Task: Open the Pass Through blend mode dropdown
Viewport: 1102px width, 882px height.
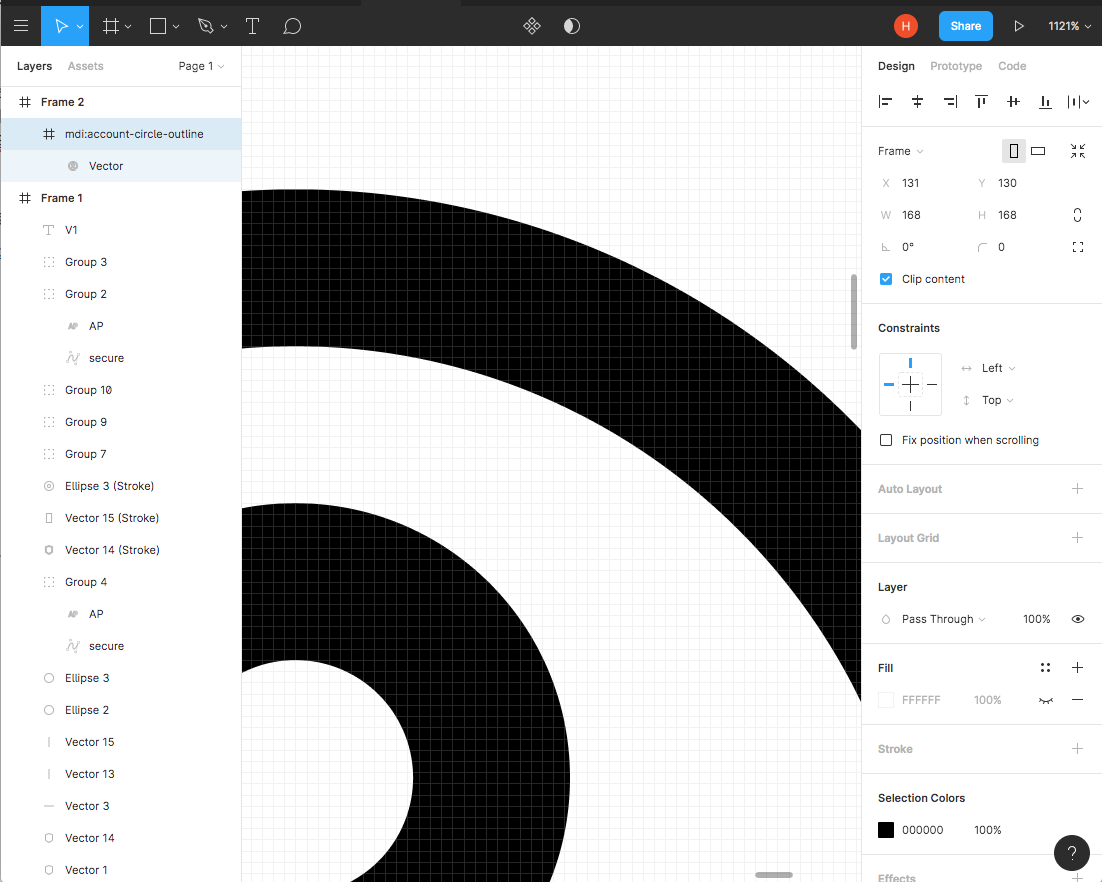Action: click(x=942, y=619)
